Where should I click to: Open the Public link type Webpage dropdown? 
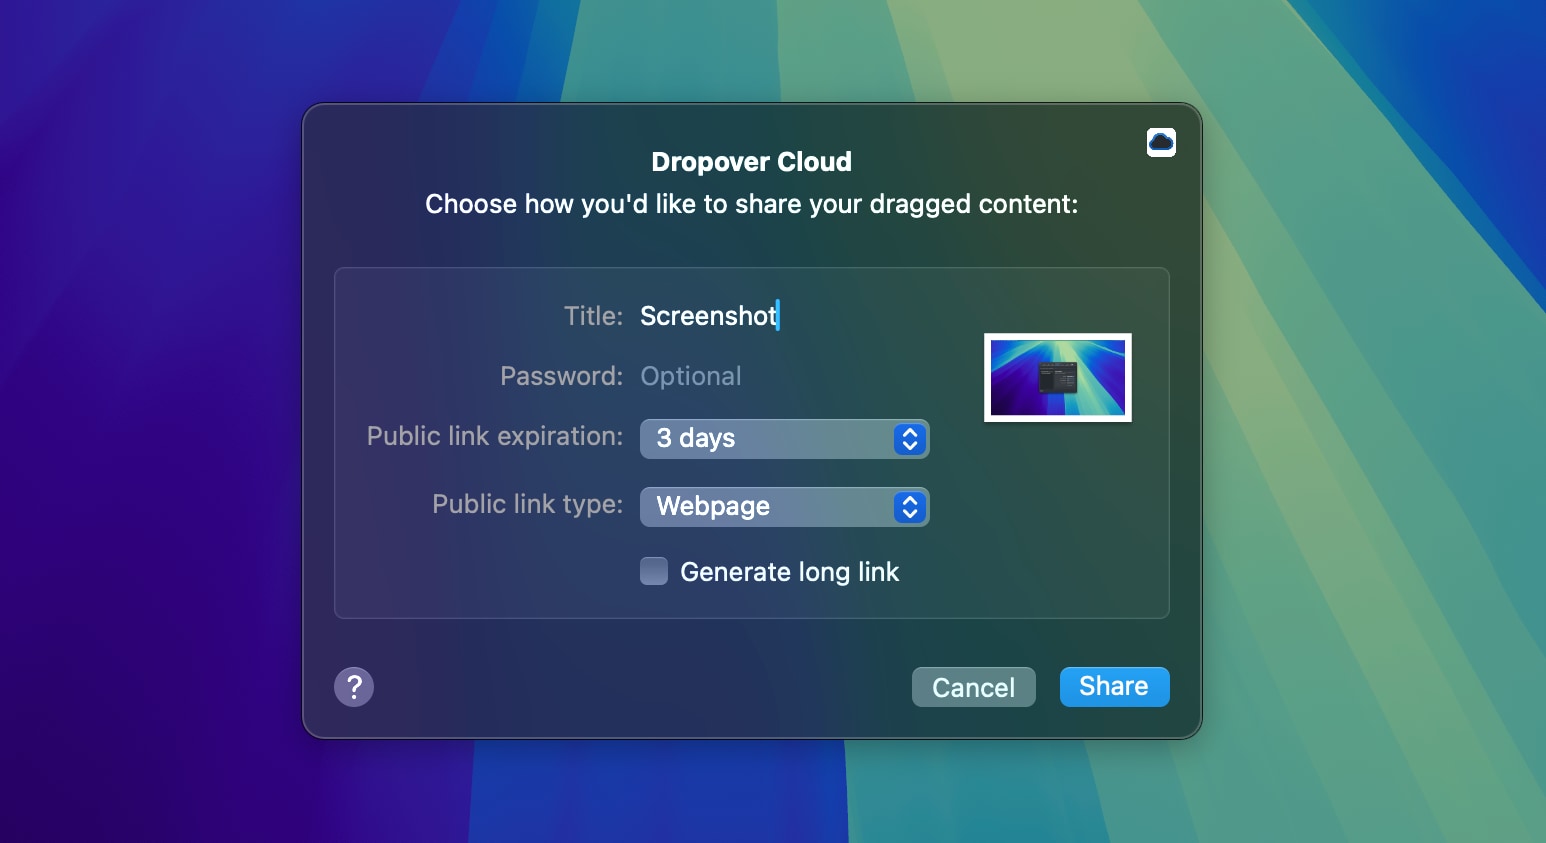point(785,507)
